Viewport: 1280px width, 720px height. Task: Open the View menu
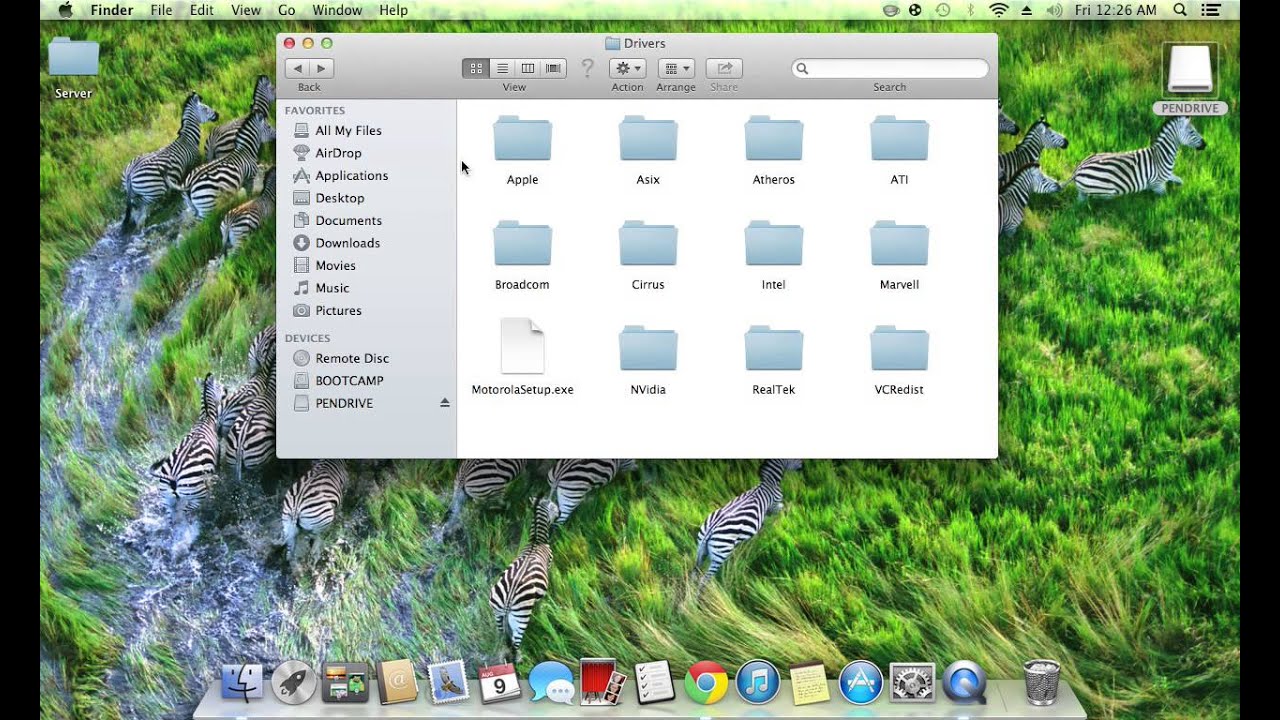[x=246, y=10]
